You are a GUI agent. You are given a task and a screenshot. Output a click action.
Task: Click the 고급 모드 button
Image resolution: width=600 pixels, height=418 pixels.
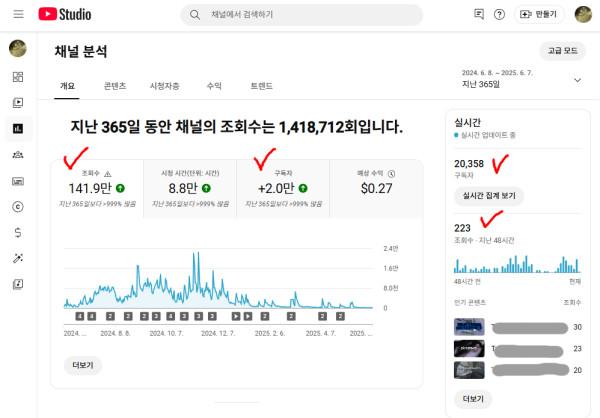562,51
